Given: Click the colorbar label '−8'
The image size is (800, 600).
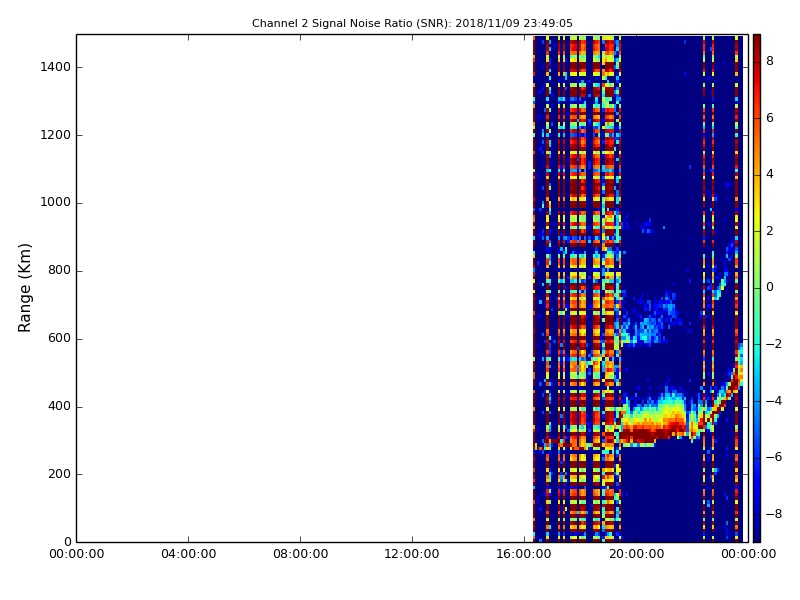Looking at the screenshot, I should 774,514.
